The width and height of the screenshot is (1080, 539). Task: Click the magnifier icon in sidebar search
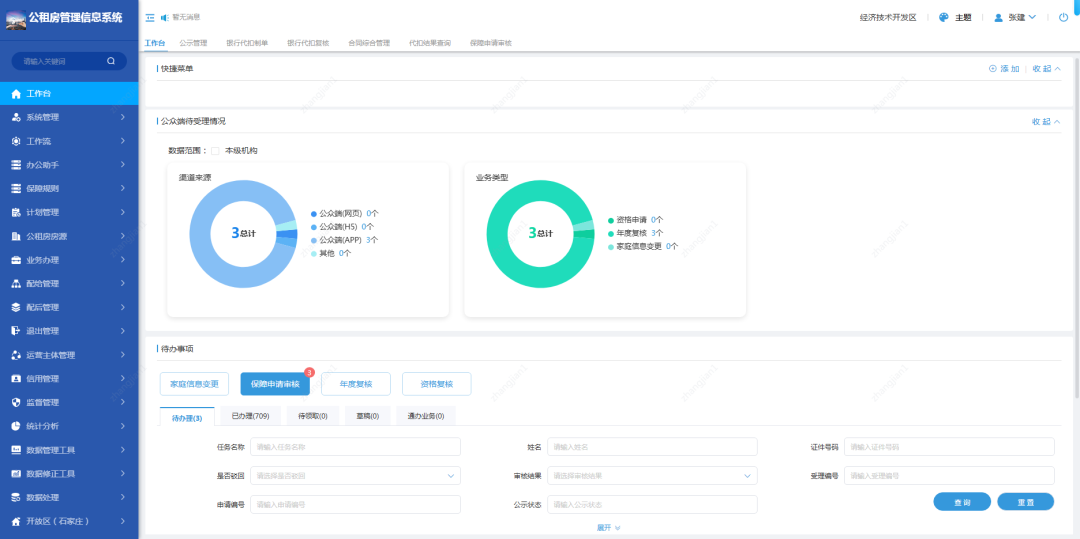111,61
